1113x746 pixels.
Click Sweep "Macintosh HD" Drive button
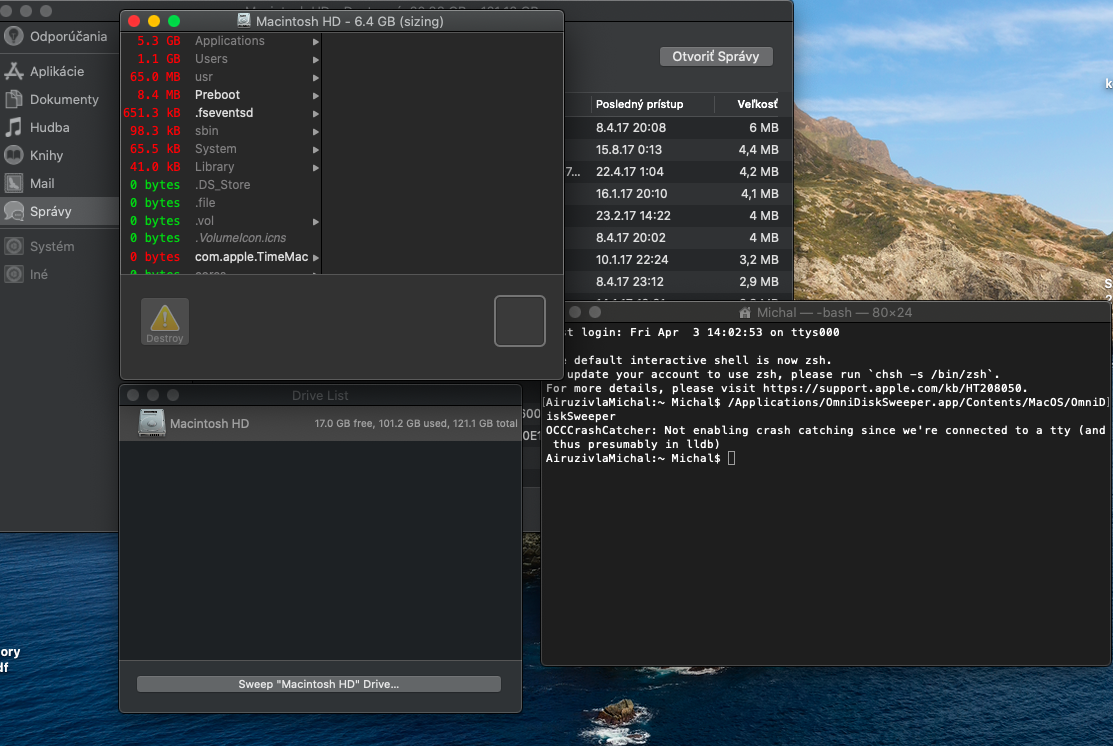pyautogui.click(x=319, y=684)
